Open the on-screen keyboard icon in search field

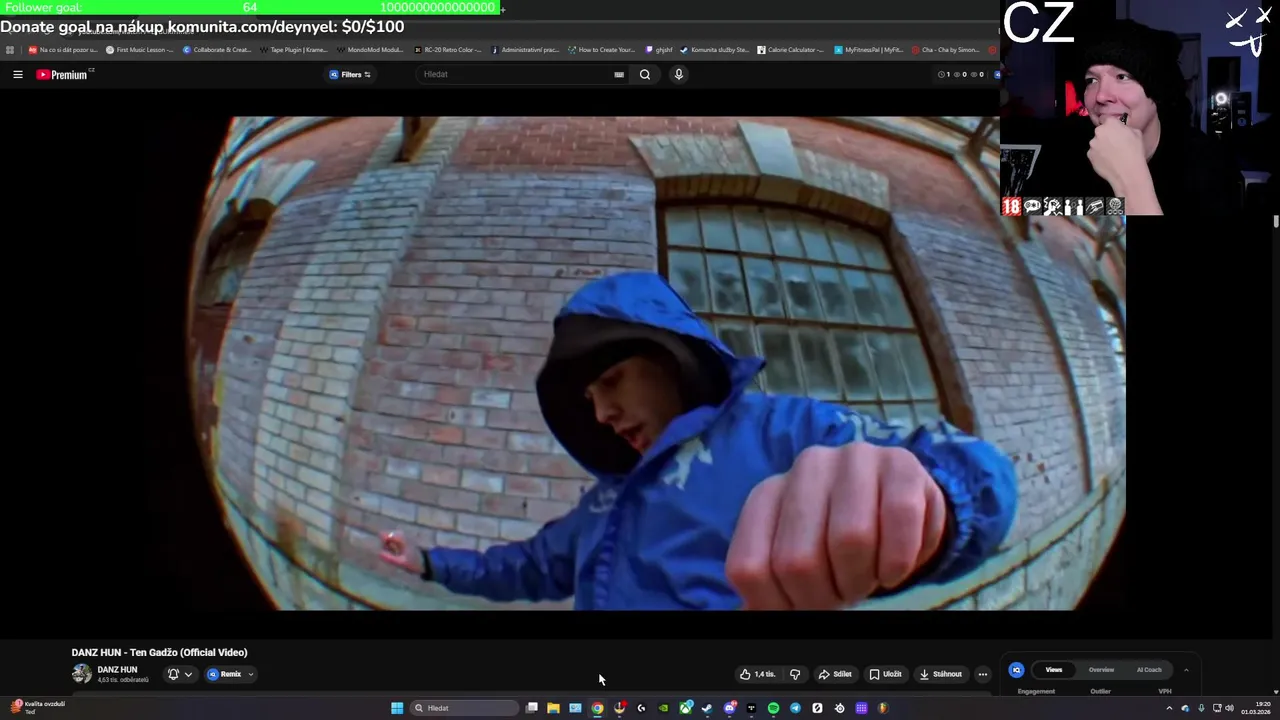(619, 74)
